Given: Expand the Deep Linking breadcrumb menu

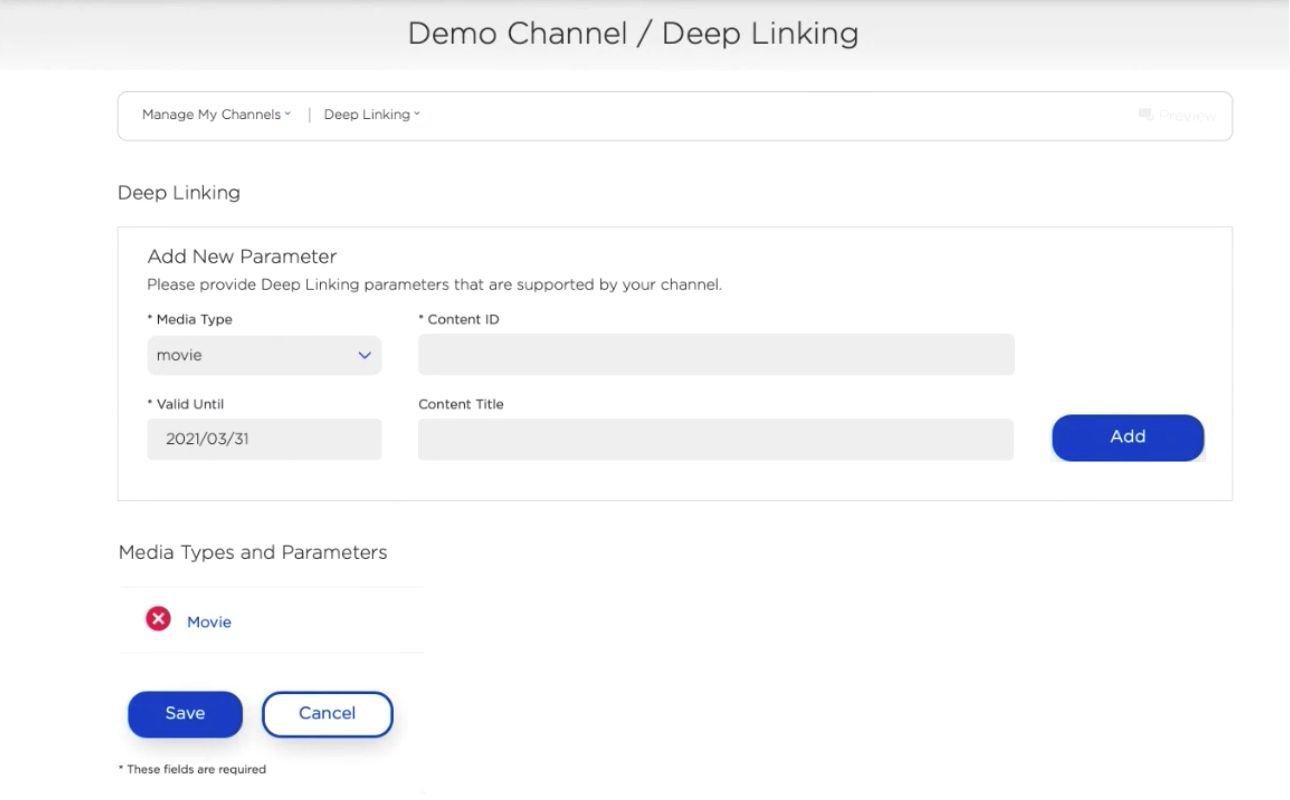Looking at the screenshot, I should [371, 115].
